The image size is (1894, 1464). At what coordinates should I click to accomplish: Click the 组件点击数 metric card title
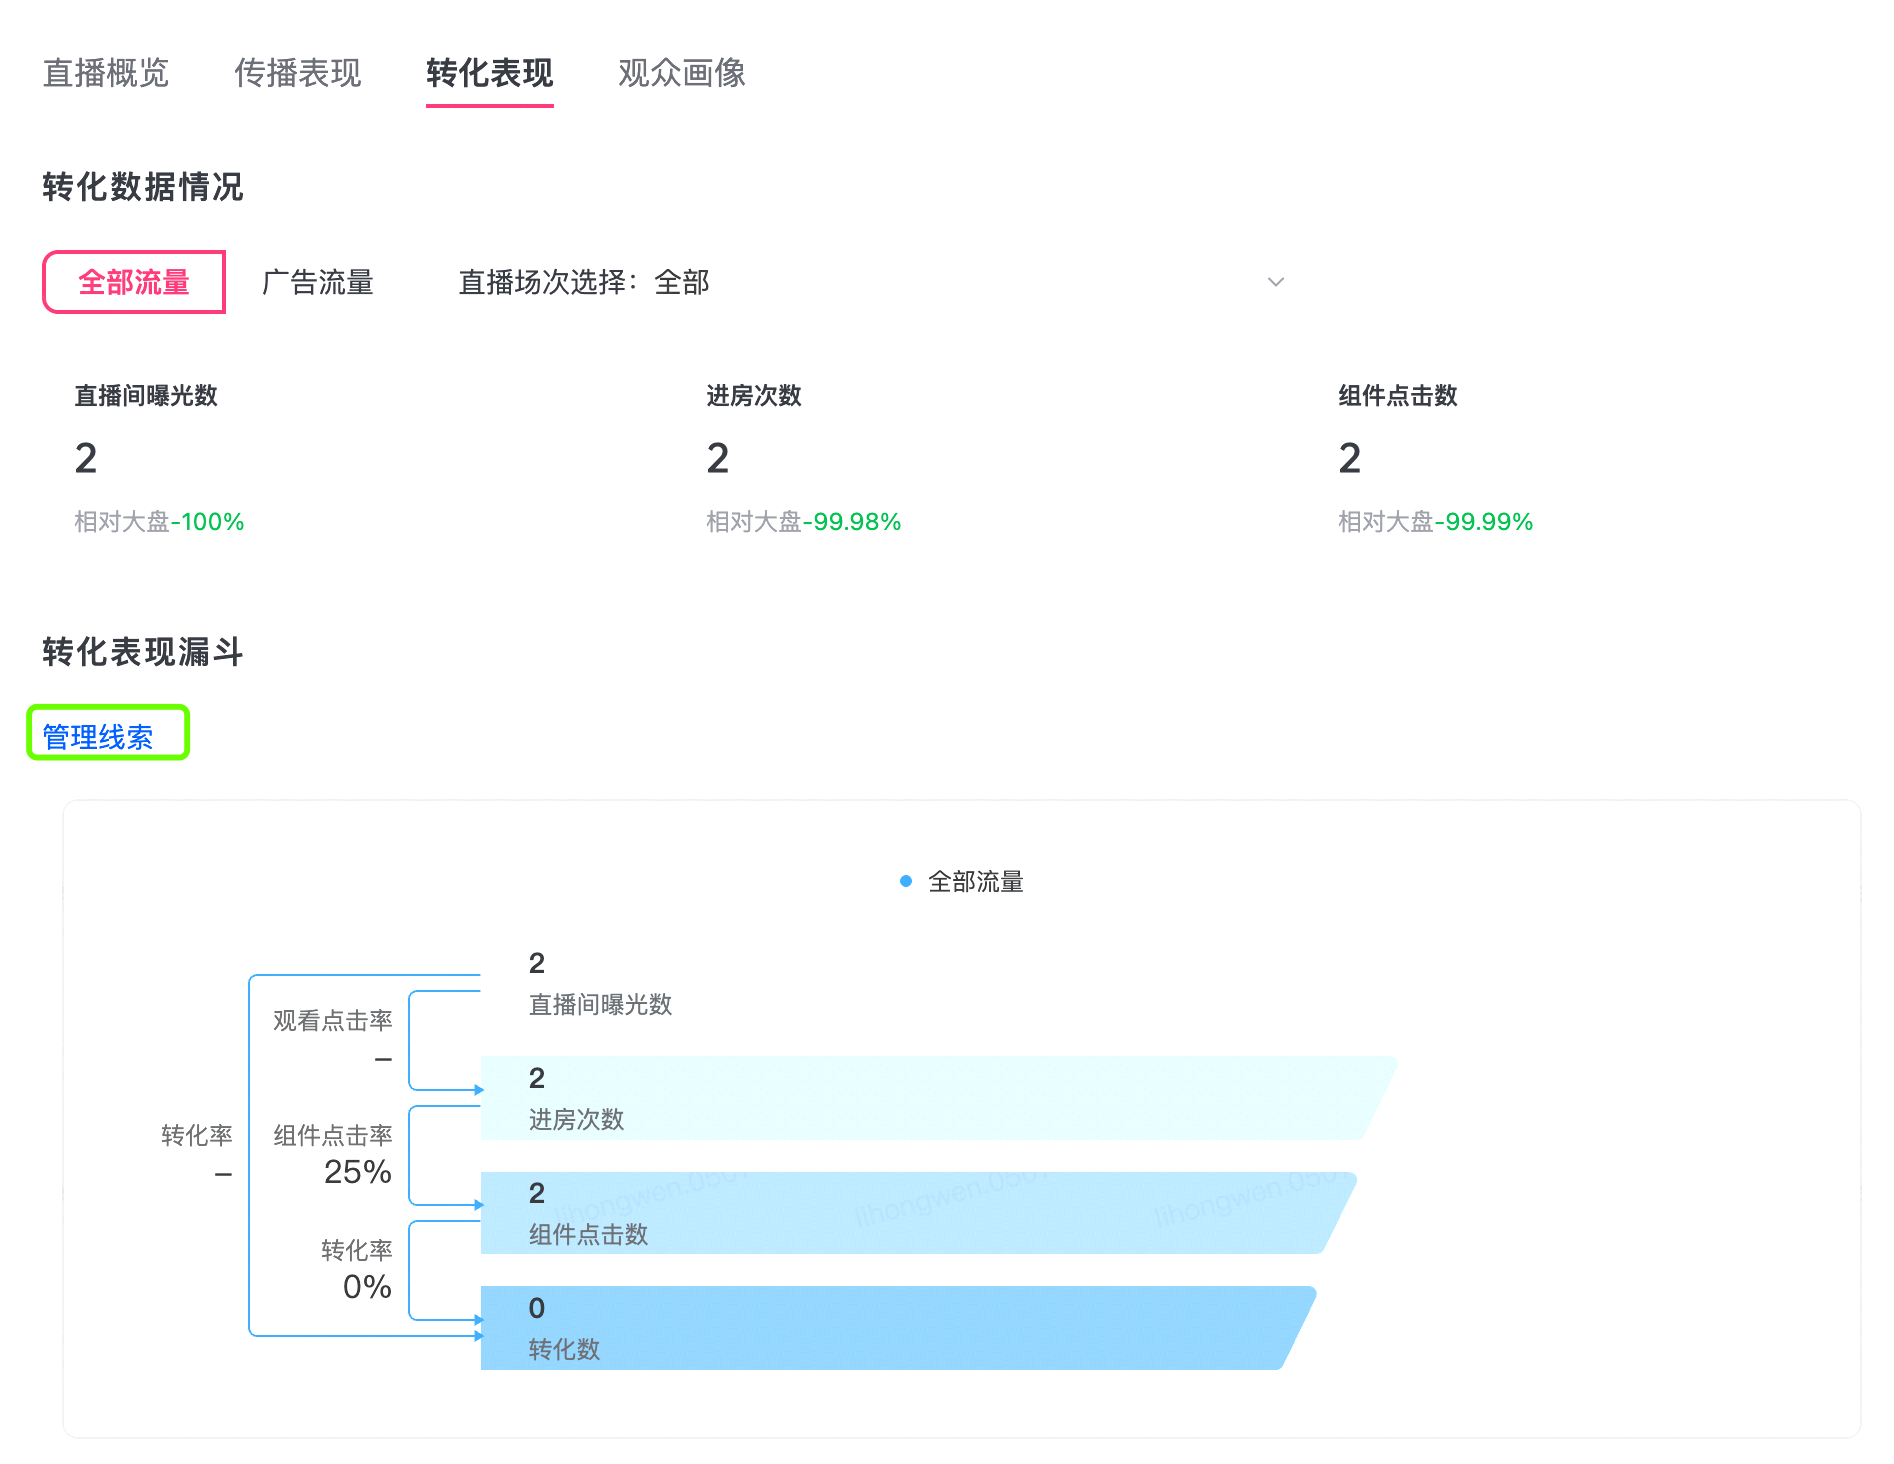[x=1398, y=396]
